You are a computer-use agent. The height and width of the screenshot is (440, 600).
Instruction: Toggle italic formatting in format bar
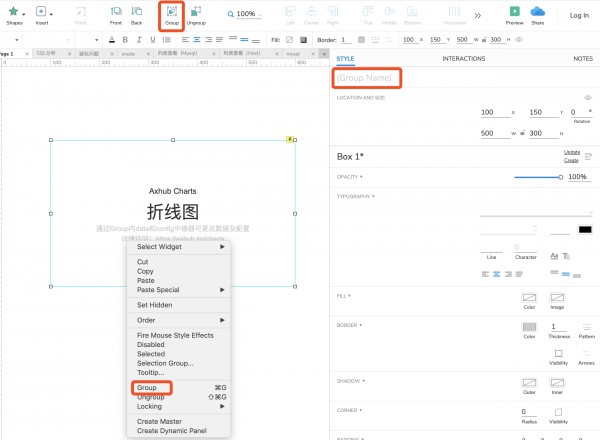pos(139,39)
